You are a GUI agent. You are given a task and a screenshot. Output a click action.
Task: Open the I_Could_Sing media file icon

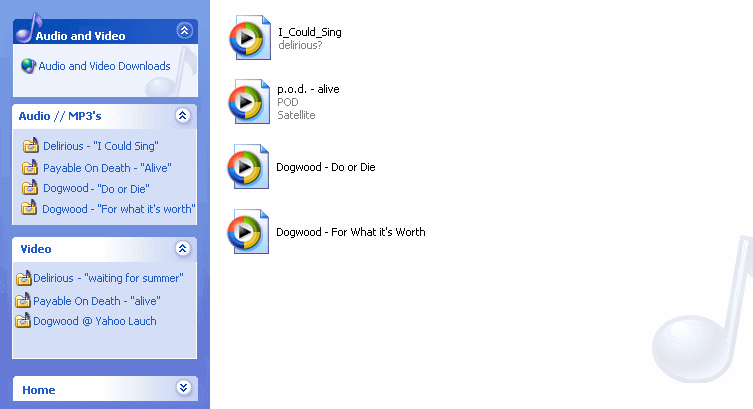click(x=250, y=37)
